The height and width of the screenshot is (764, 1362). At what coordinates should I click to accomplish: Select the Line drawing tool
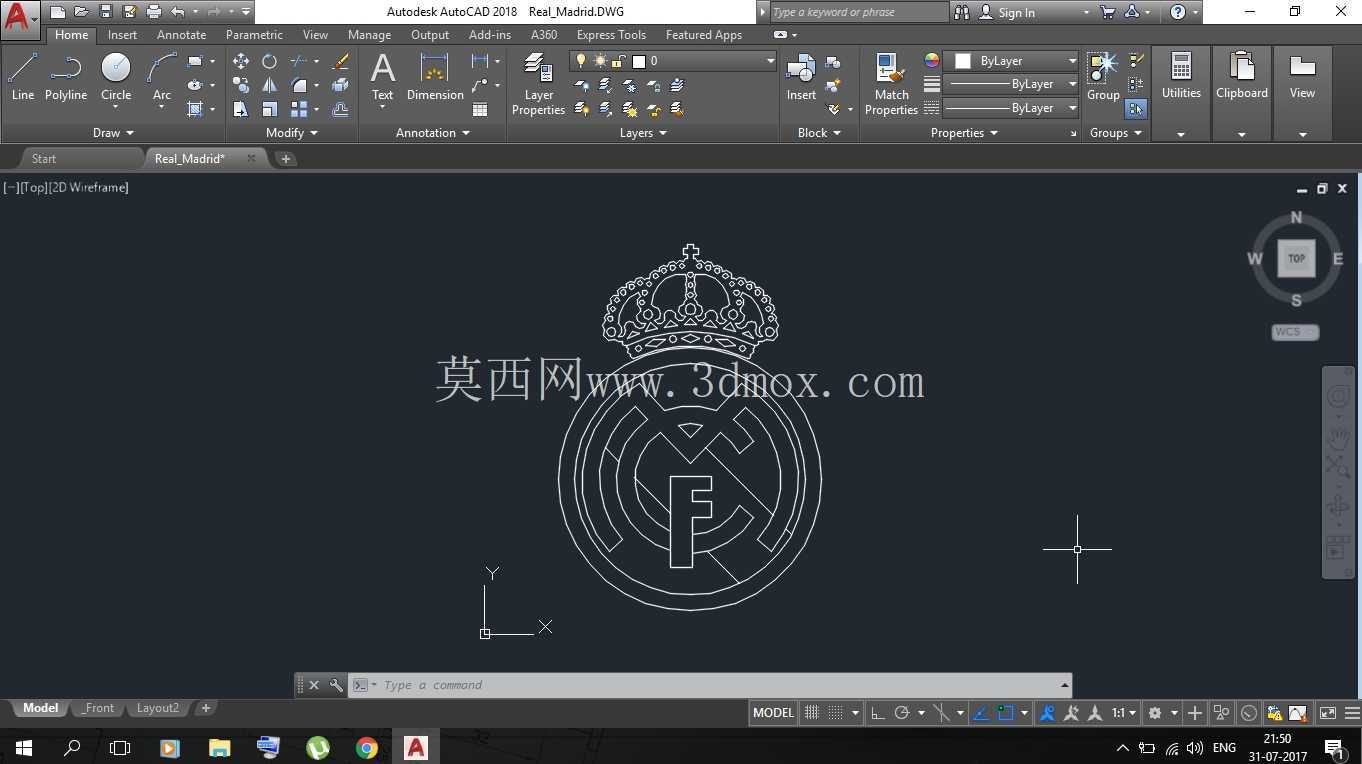coord(22,78)
